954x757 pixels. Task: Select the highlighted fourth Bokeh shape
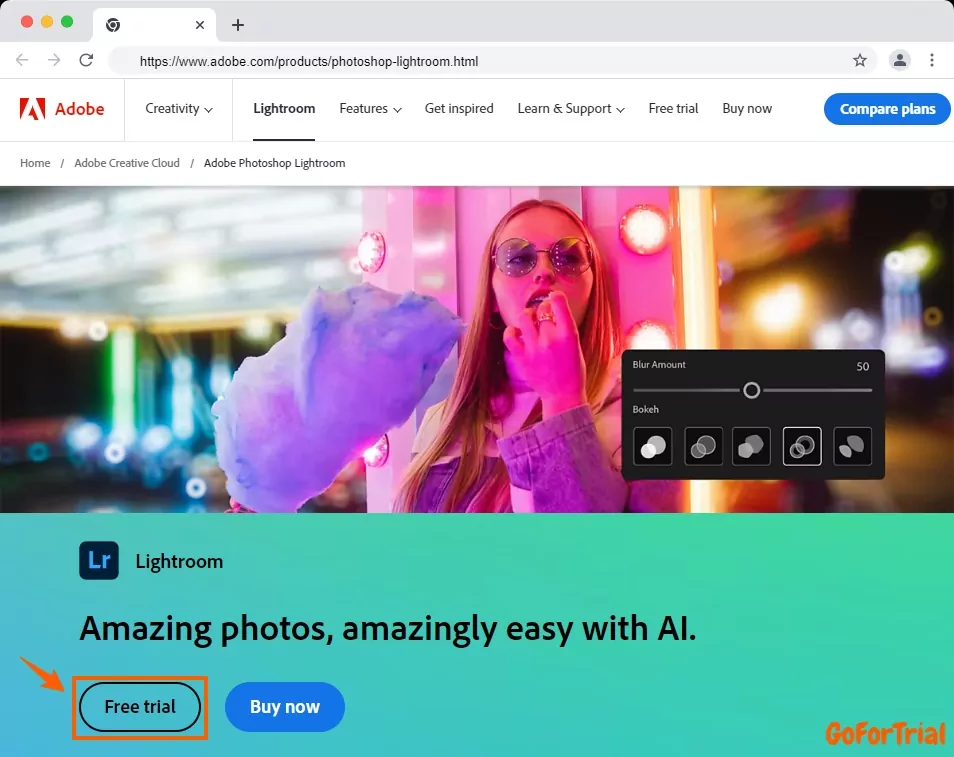[802, 446]
